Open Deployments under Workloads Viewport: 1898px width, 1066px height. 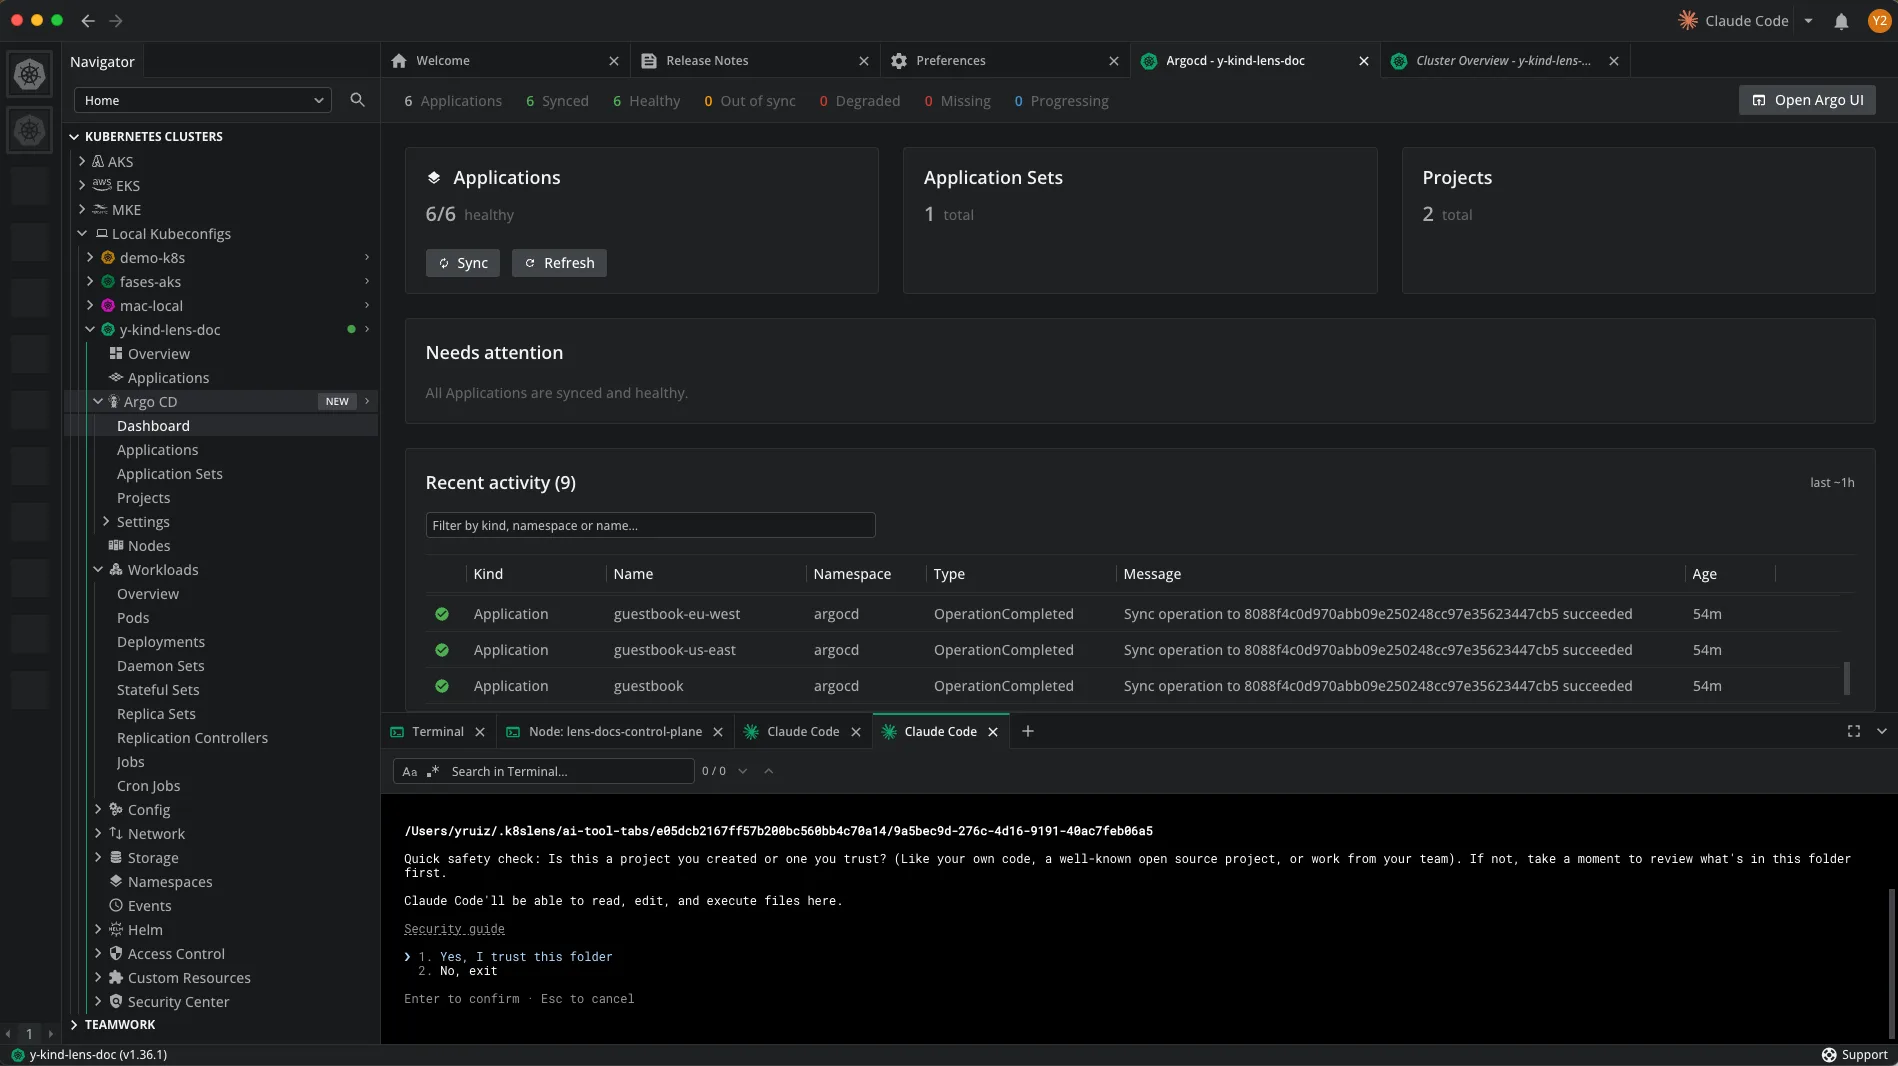(161, 642)
